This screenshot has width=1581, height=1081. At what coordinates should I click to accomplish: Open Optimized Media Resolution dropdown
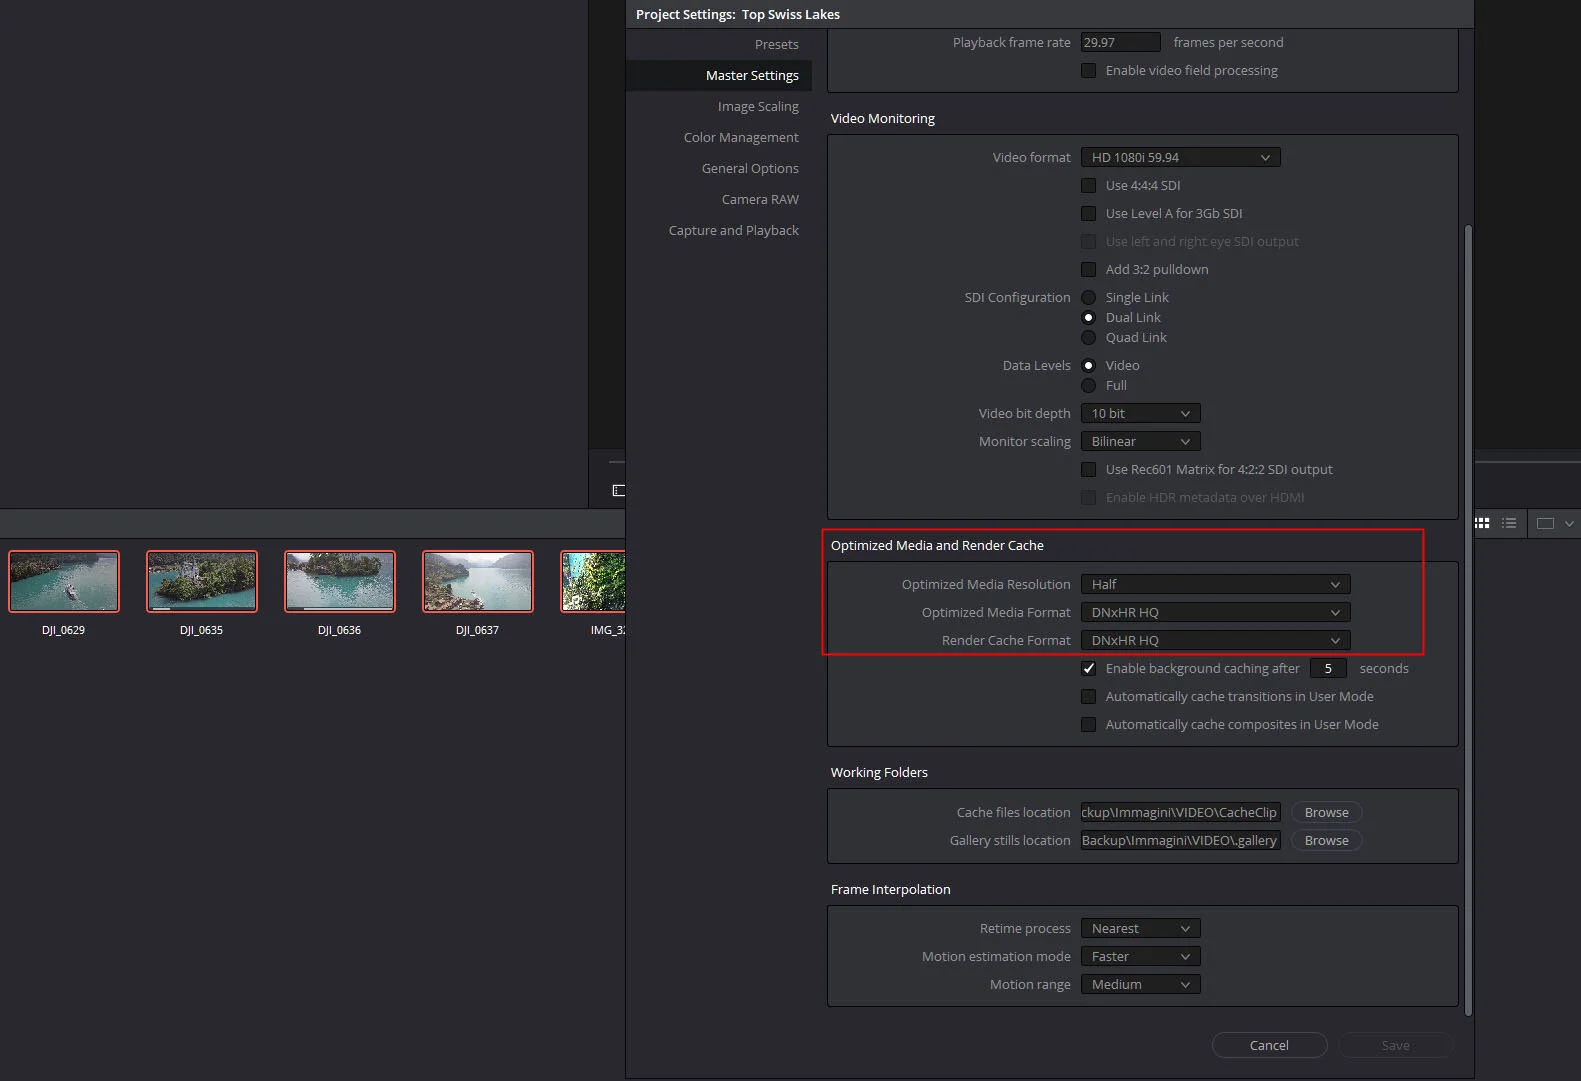pyautogui.click(x=1215, y=584)
